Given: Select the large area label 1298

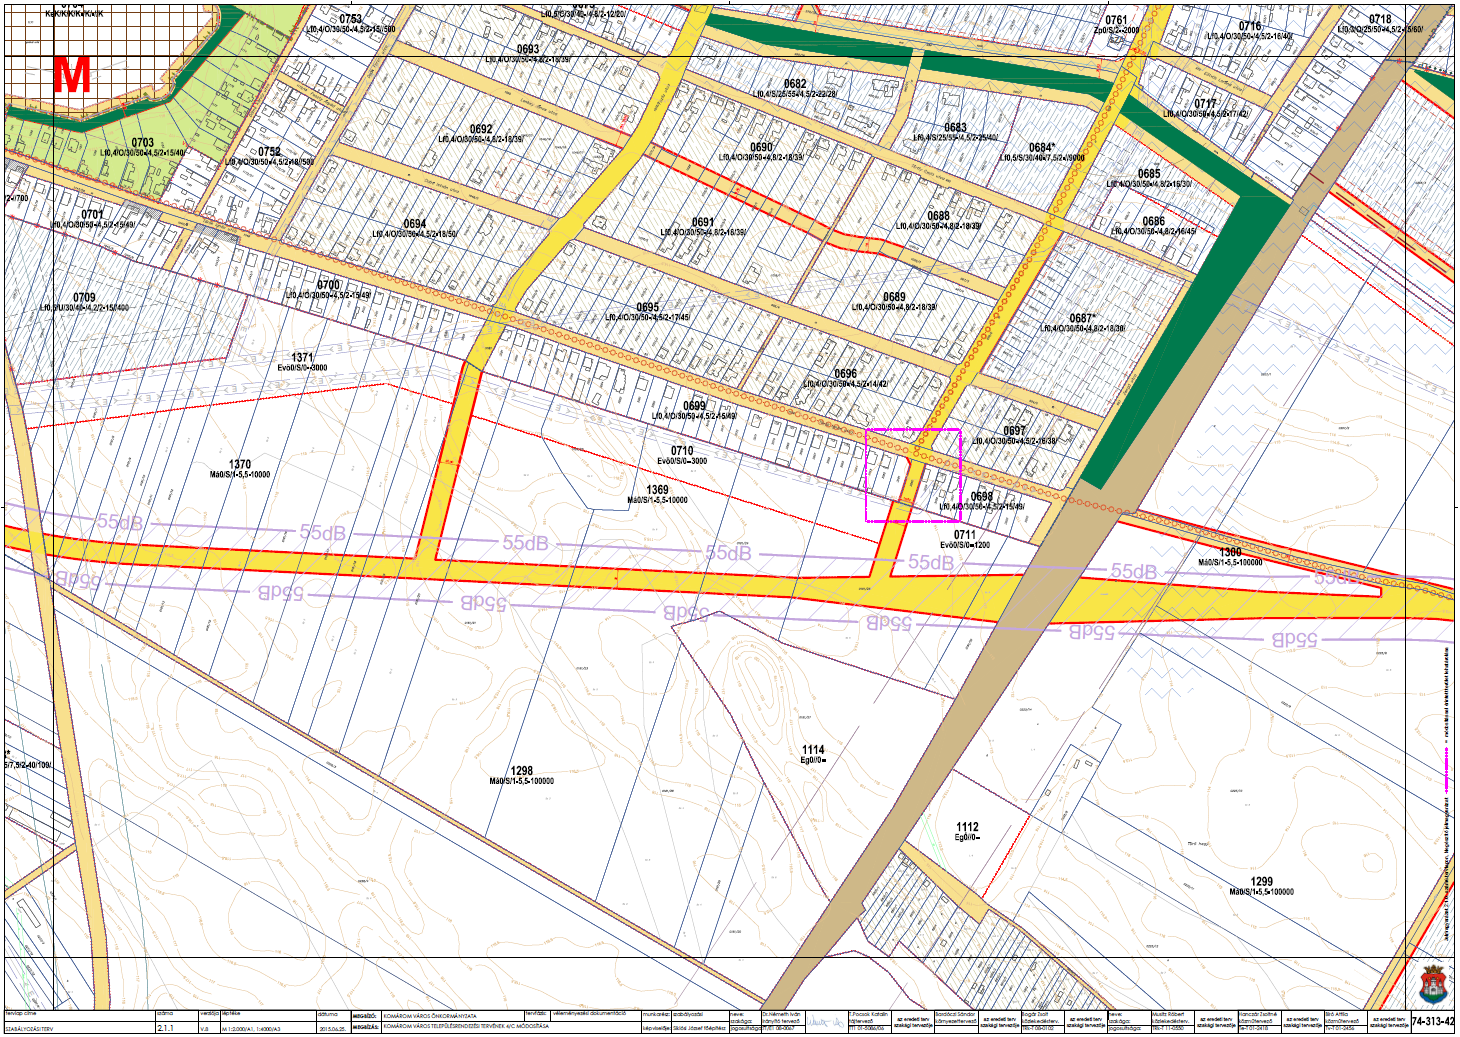Looking at the screenshot, I should [x=522, y=771].
